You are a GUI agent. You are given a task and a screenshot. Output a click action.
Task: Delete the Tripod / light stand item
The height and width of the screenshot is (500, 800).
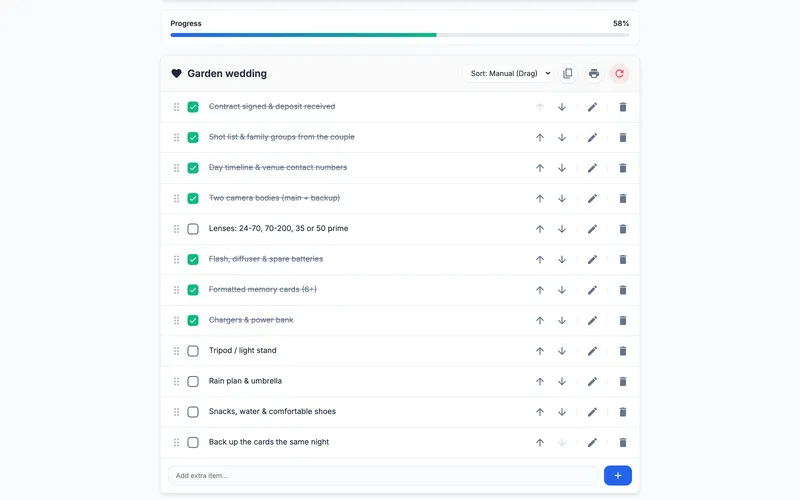622,351
